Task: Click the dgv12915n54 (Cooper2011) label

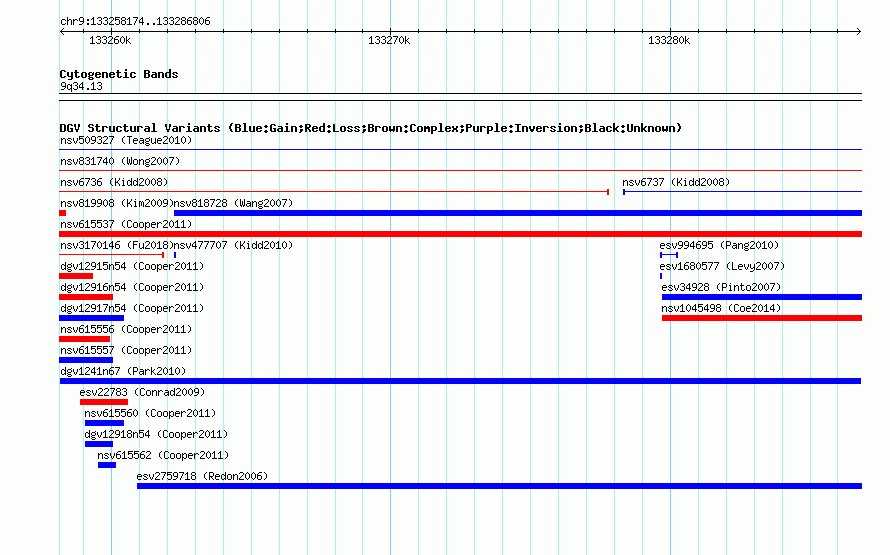Action: tap(132, 266)
